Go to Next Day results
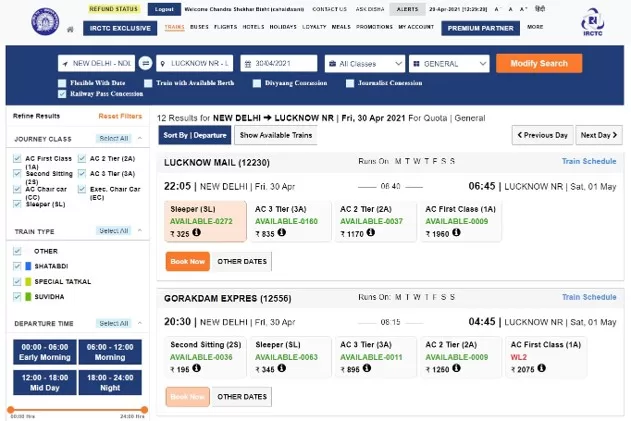631x421 pixels. pos(599,135)
